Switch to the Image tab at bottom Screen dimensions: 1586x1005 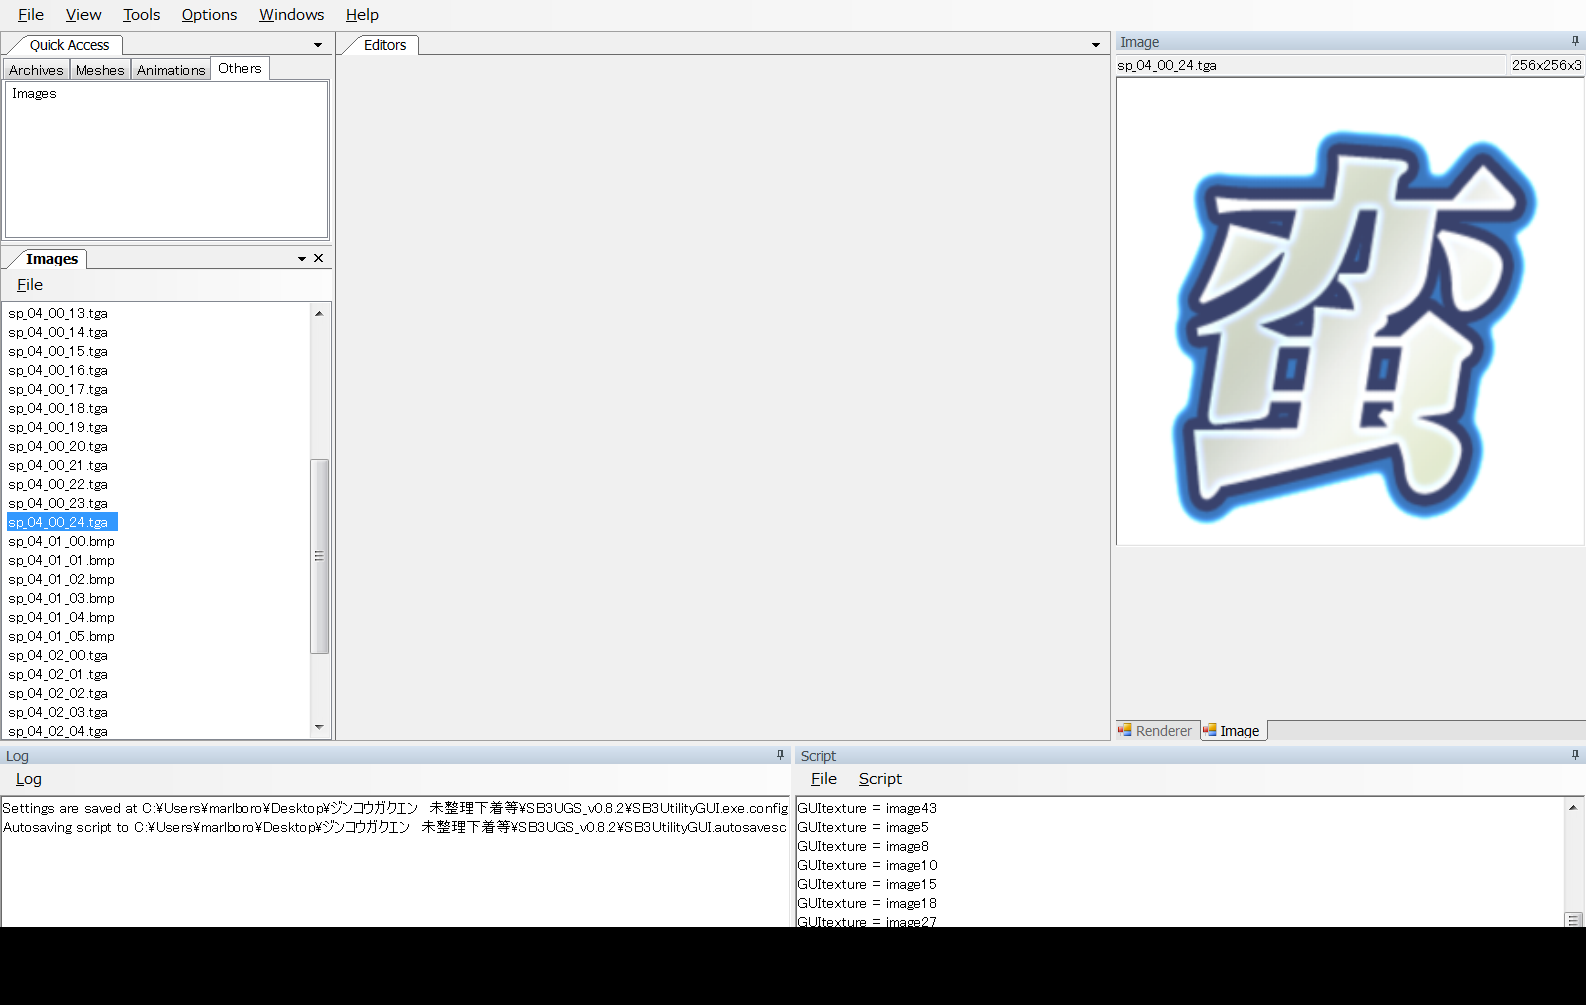click(1232, 731)
